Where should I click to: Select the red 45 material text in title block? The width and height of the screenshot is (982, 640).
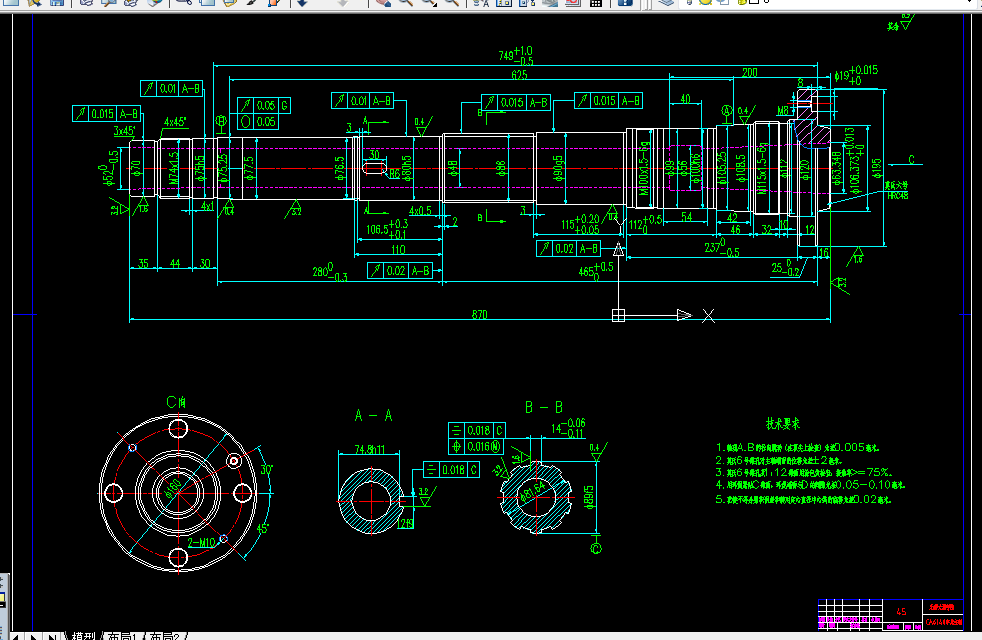click(x=901, y=611)
